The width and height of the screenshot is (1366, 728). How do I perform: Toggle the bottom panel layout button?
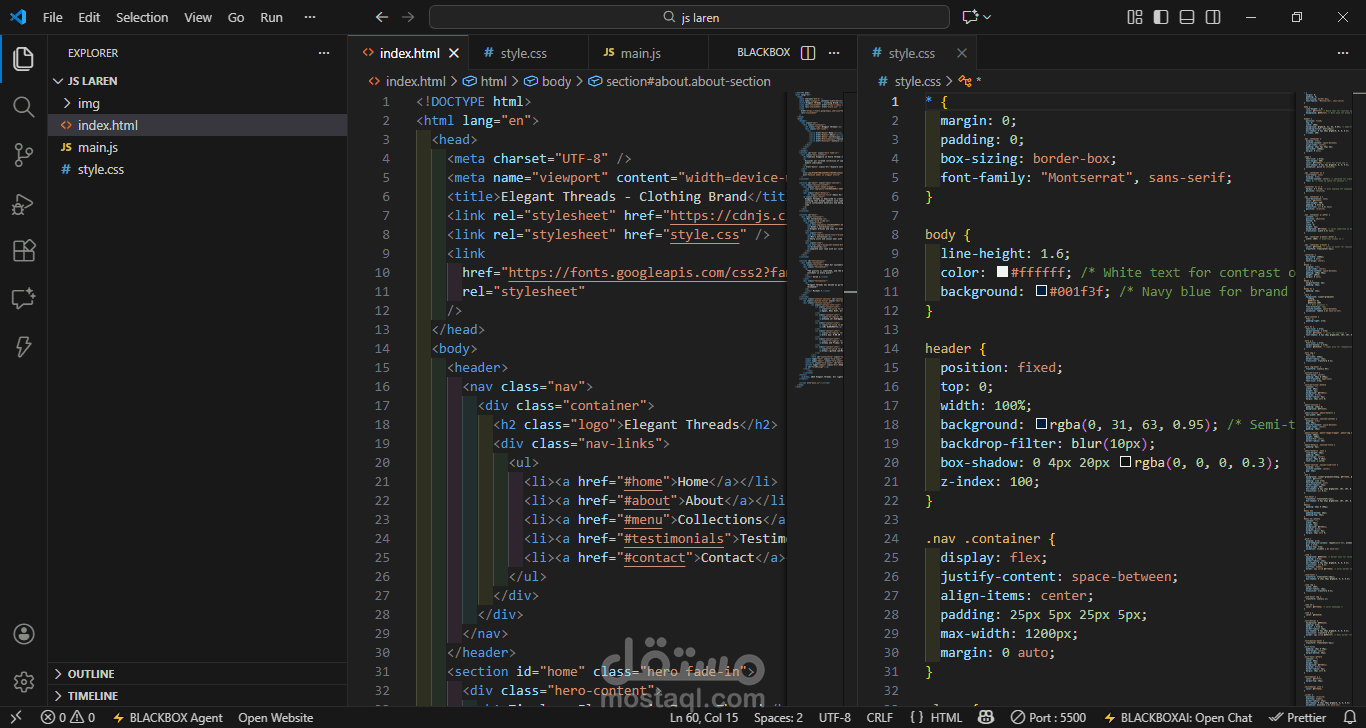click(x=1187, y=17)
